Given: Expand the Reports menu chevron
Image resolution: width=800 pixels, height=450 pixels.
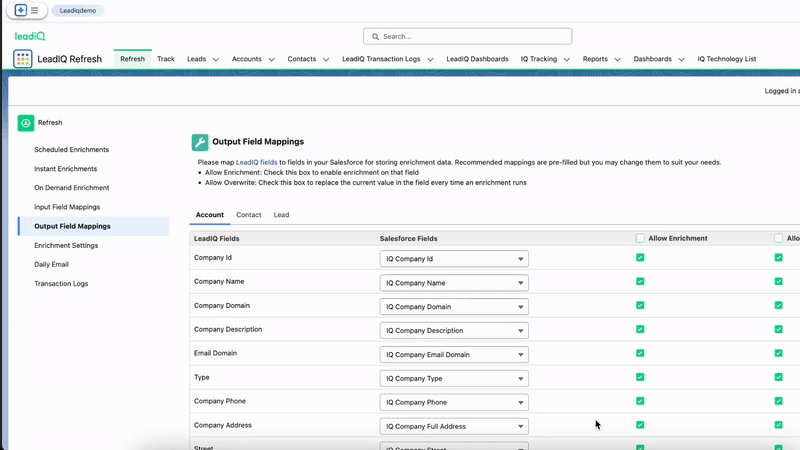Looking at the screenshot, I should point(617,60).
